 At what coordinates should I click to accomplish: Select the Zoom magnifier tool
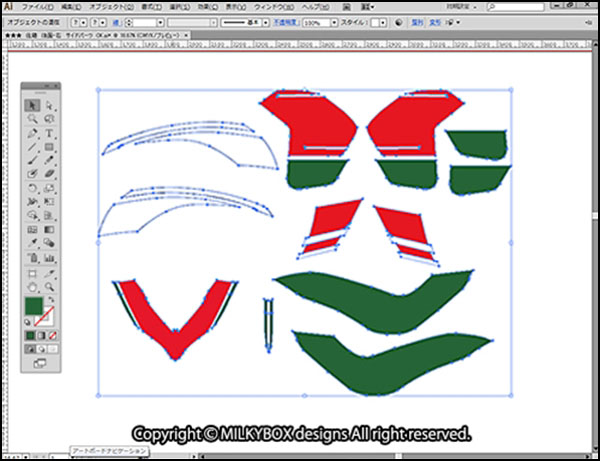coord(49,287)
